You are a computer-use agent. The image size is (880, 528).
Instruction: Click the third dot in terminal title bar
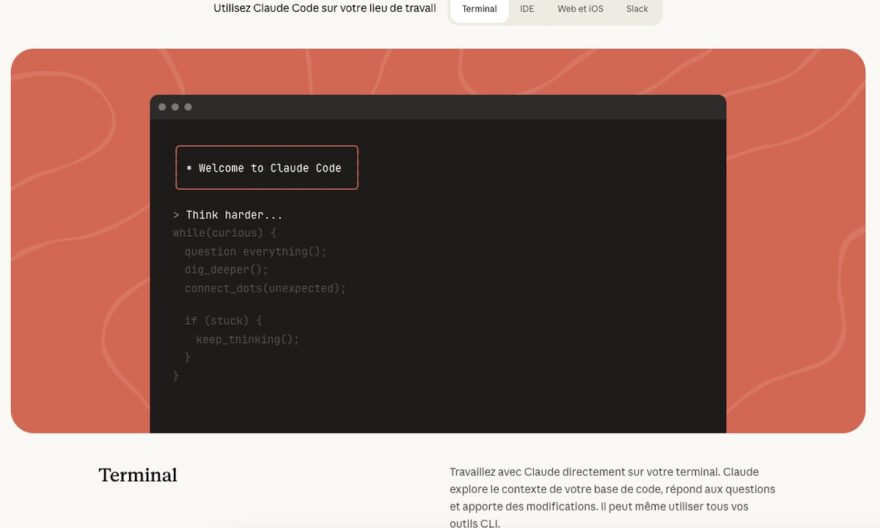[188, 107]
